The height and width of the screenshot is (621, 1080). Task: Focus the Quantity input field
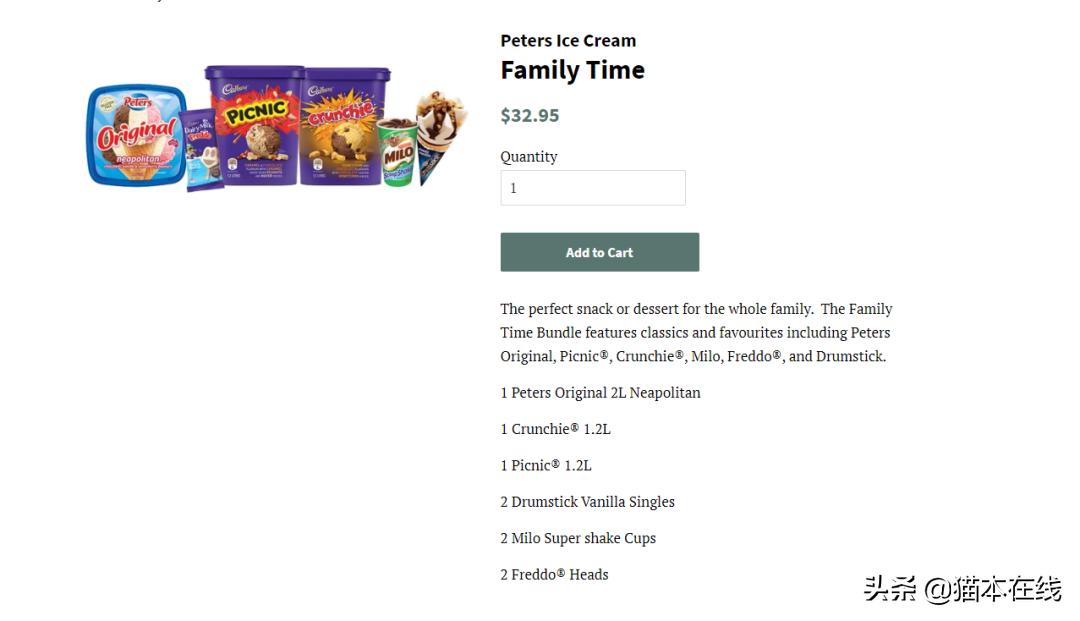point(592,188)
